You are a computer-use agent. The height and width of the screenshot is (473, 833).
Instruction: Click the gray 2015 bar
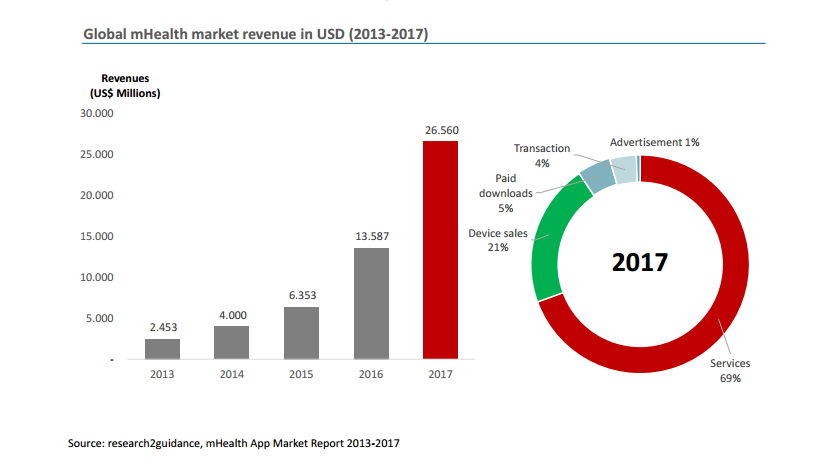click(x=301, y=332)
